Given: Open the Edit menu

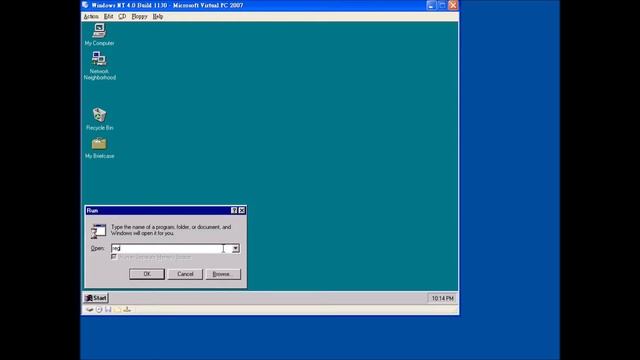Looking at the screenshot, I should coord(108,17).
